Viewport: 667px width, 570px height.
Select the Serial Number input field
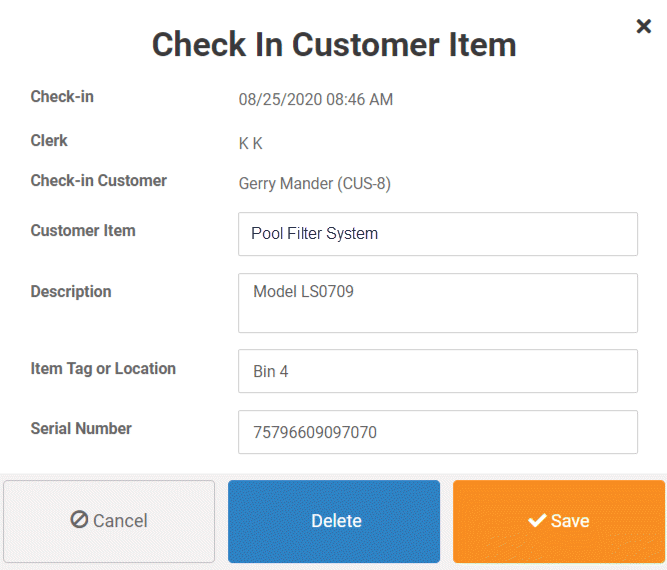point(438,432)
